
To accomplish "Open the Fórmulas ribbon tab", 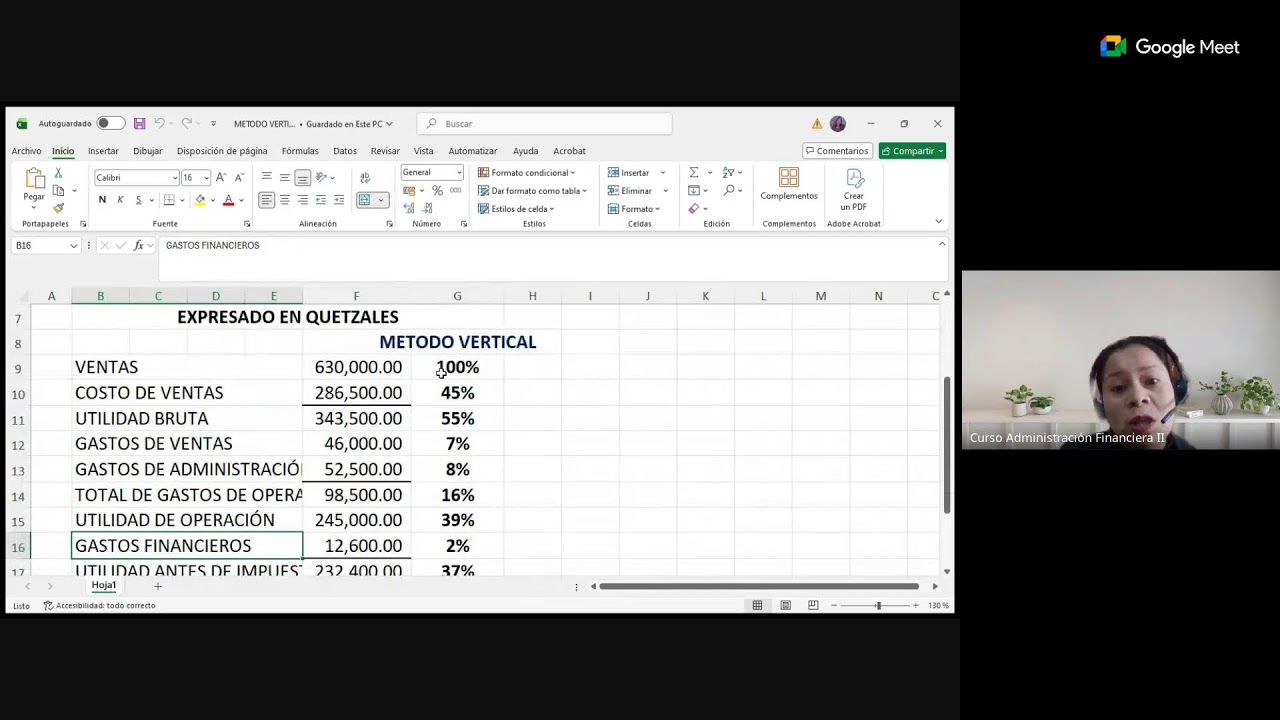I will coord(300,151).
